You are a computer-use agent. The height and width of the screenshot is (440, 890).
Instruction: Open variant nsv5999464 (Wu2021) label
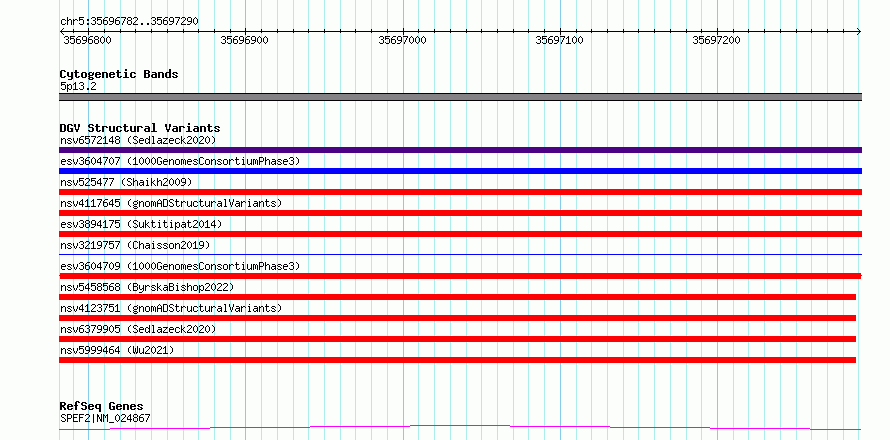click(x=117, y=350)
